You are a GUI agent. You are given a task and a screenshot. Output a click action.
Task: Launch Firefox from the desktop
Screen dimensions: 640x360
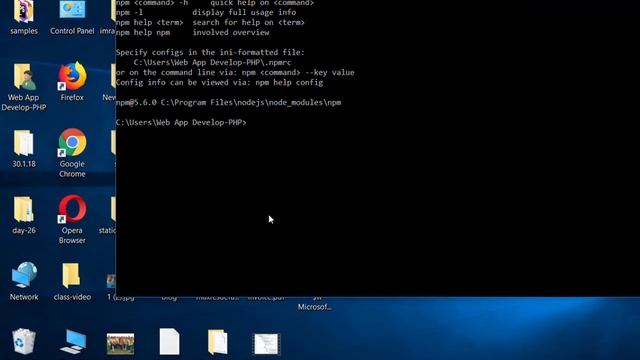point(72,82)
